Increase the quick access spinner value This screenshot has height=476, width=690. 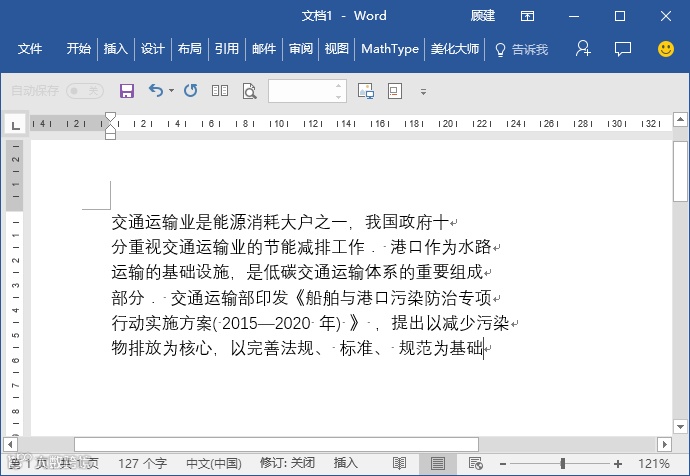pos(338,85)
